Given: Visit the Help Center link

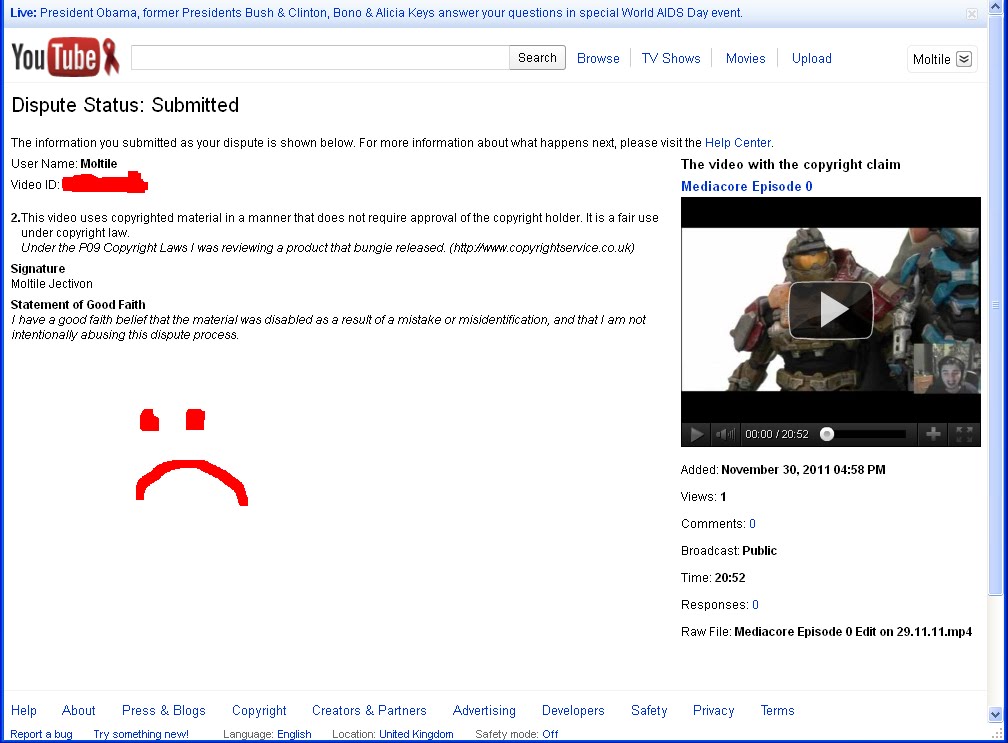Looking at the screenshot, I should (x=737, y=143).
